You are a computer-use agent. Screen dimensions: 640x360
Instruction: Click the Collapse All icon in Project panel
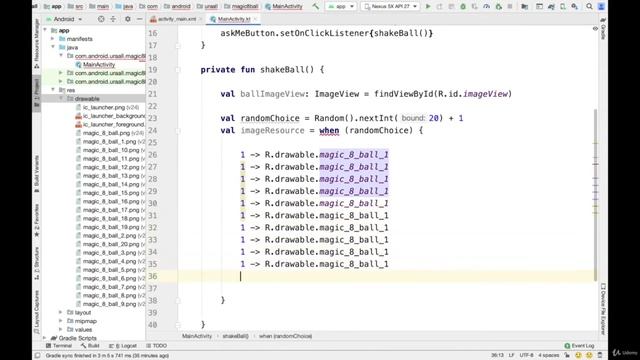(113, 19)
